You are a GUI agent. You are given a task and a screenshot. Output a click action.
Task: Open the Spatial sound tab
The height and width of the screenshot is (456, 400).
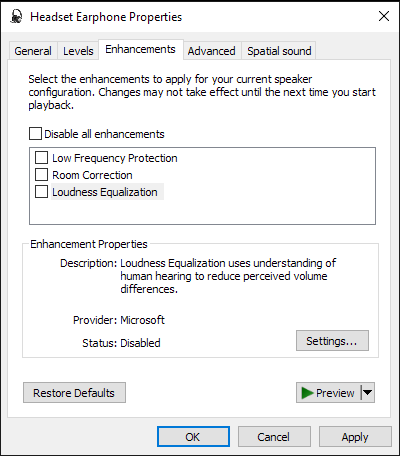point(279,51)
